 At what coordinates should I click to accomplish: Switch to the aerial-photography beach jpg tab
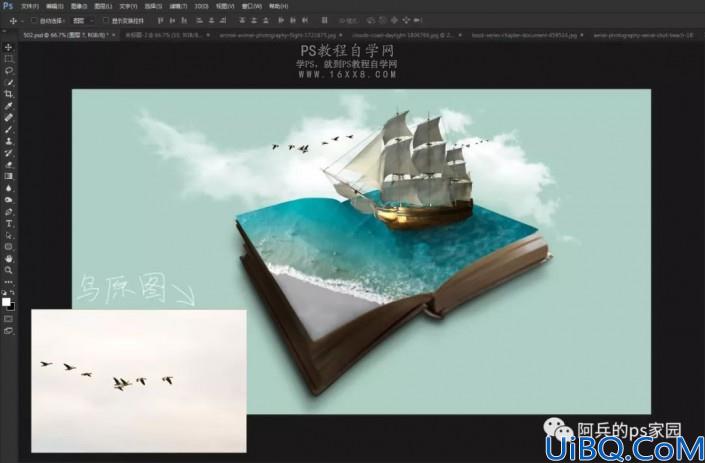coord(644,35)
